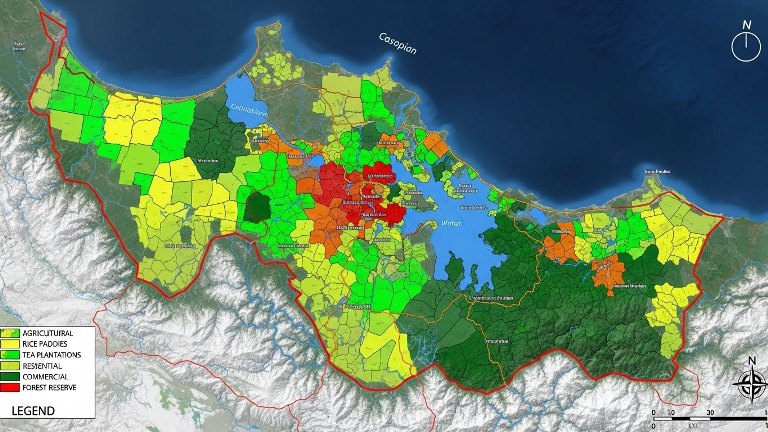The width and height of the screenshot is (768, 432).
Task: Select the red Forest Reserve swatch
Action: pyautogui.click(x=11, y=389)
